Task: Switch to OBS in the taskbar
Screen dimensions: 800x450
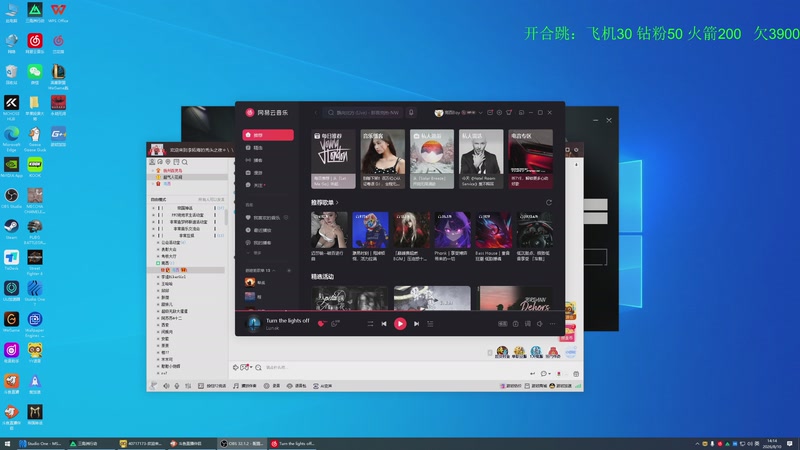Action: (241, 443)
